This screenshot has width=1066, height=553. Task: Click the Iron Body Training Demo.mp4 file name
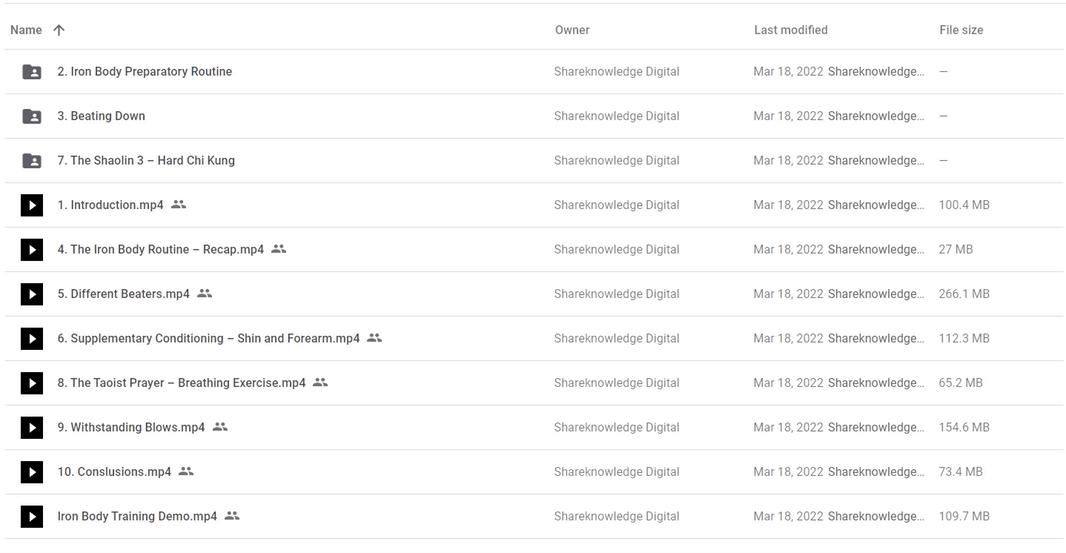coord(137,516)
